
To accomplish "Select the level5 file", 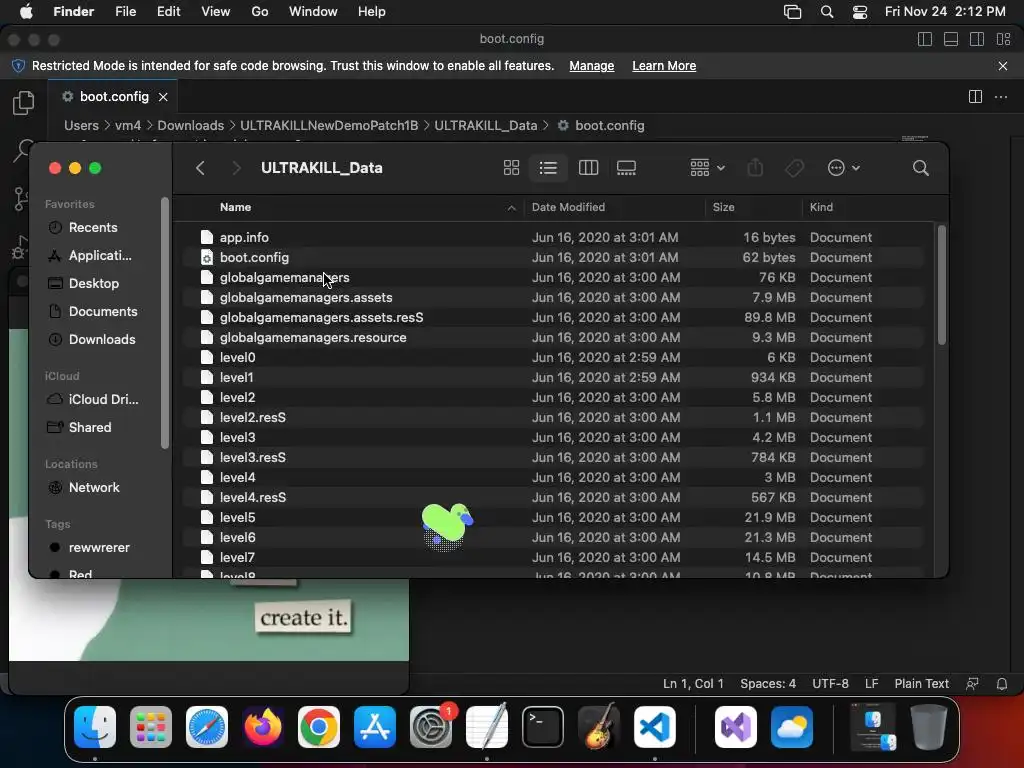I will point(553,517).
